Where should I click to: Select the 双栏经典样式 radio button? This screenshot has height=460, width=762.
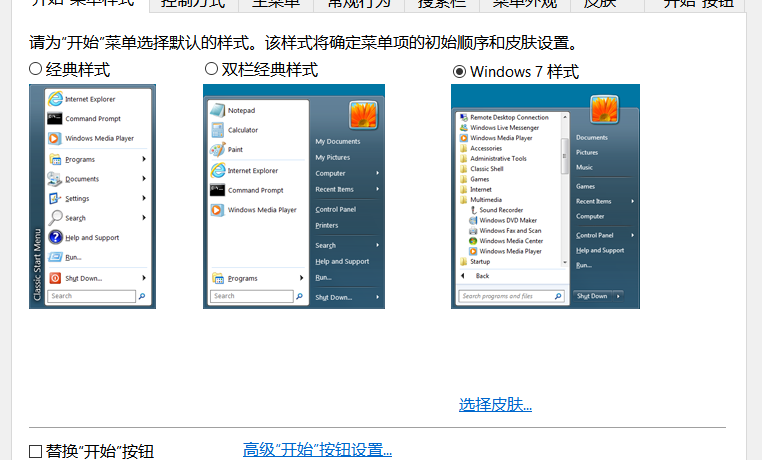(211, 69)
